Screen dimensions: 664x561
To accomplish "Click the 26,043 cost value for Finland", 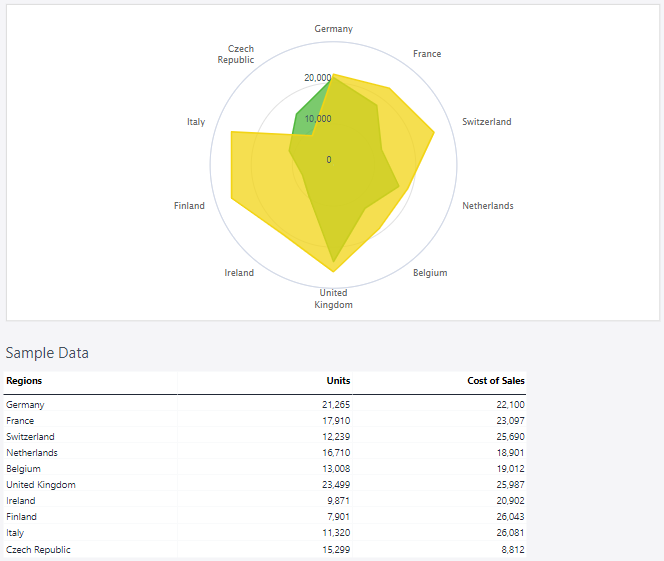I will [510, 517].
